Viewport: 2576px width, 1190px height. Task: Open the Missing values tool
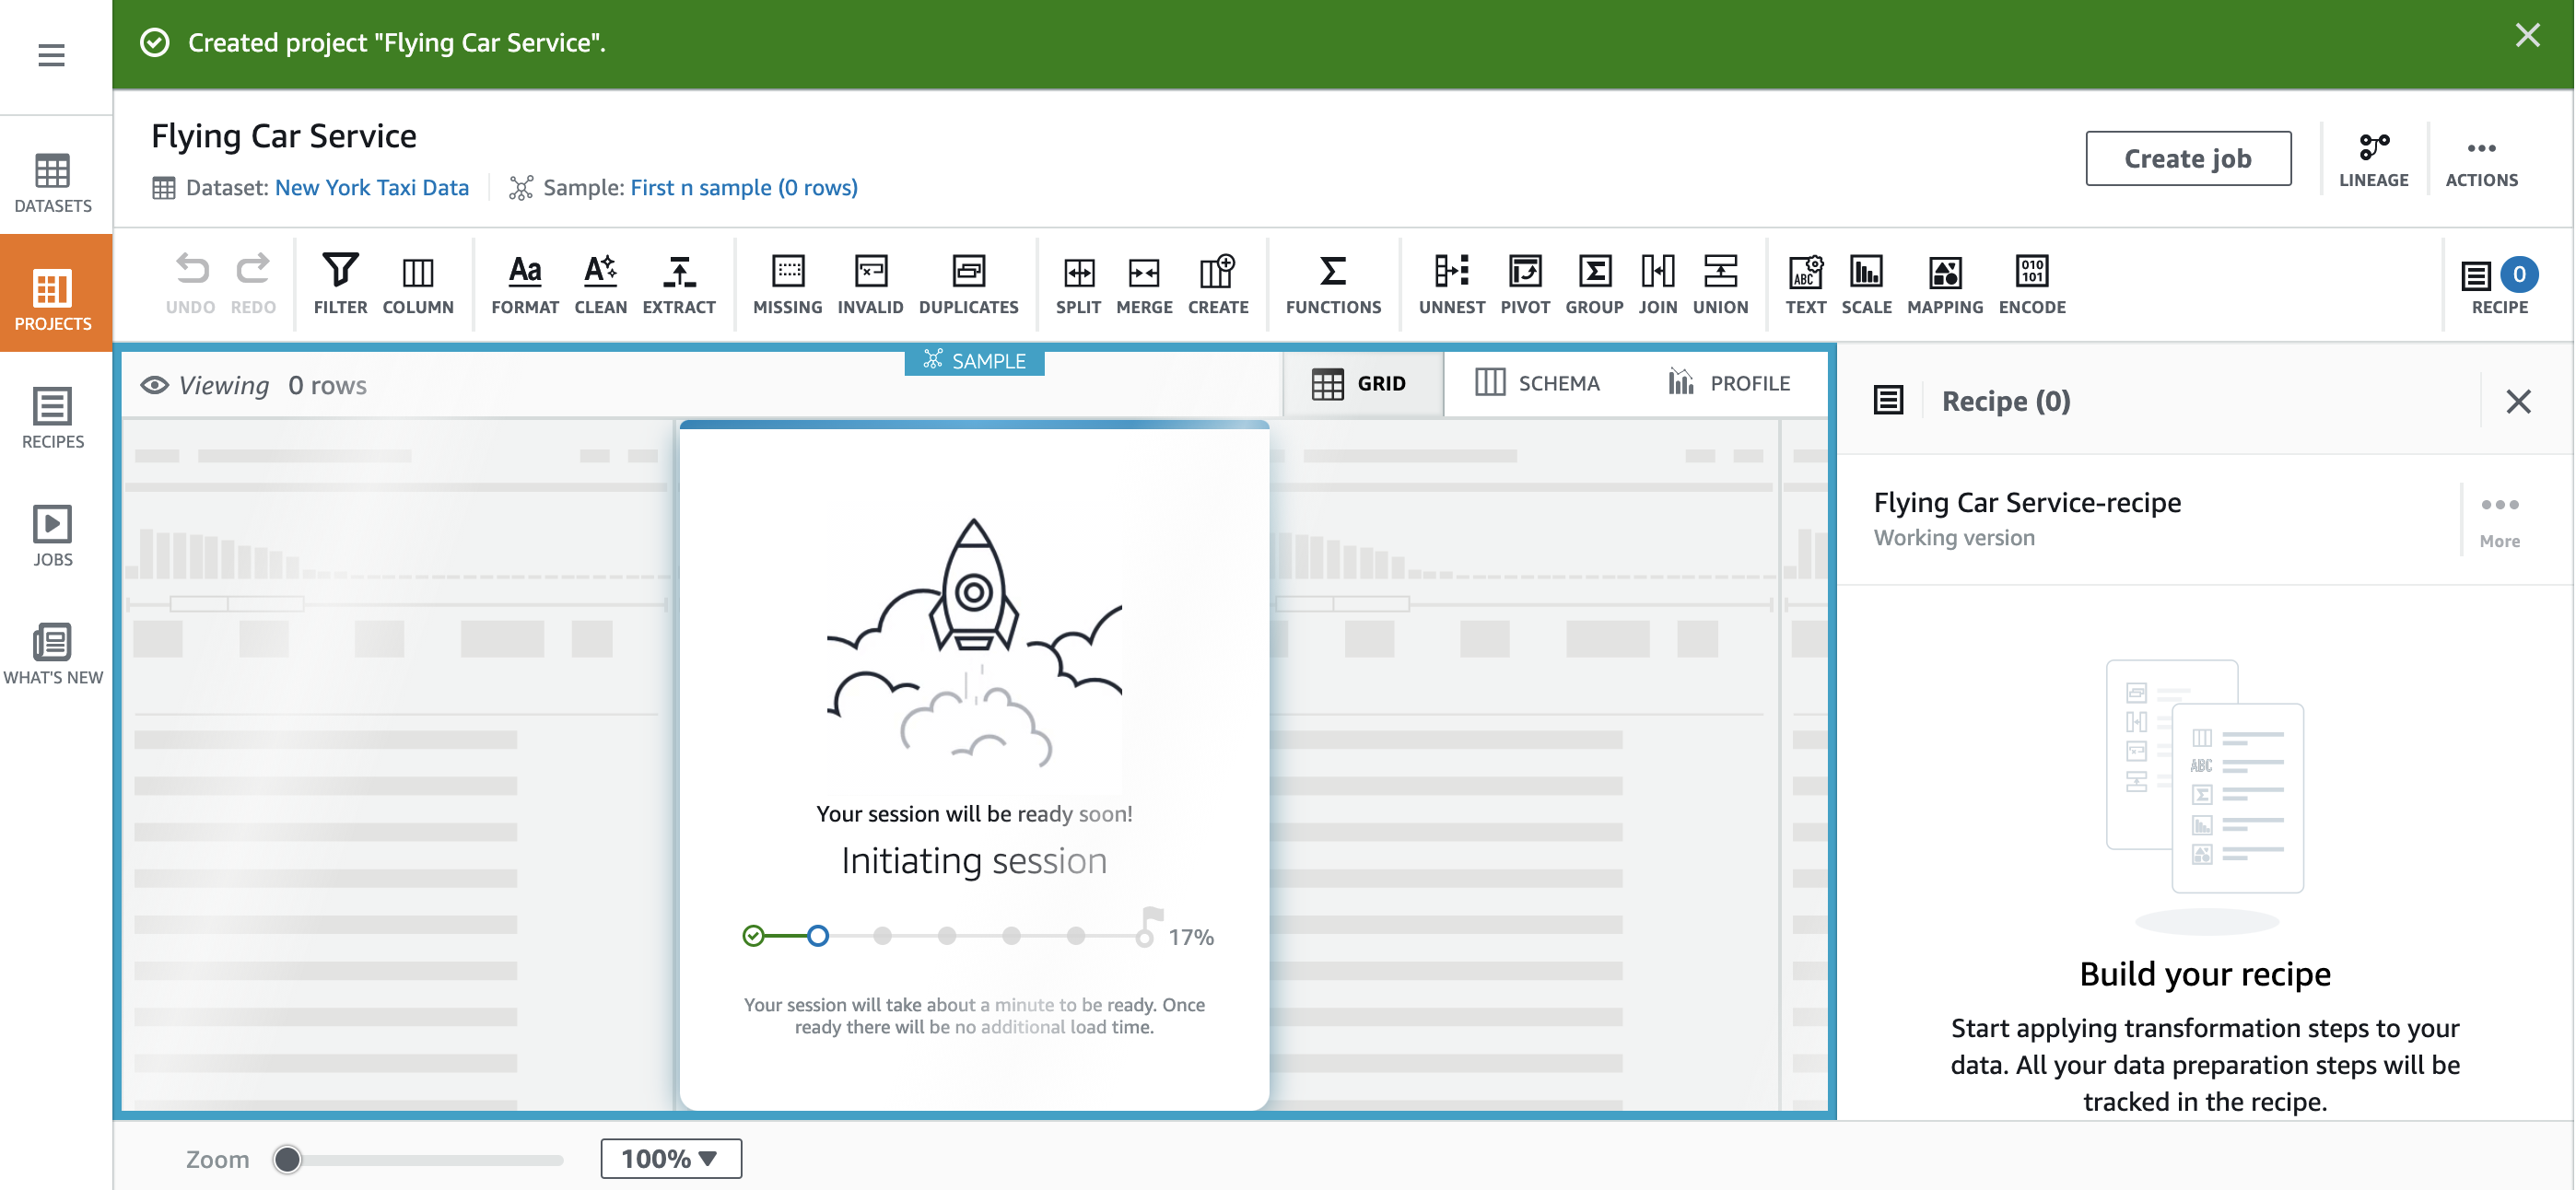(787, 284)
